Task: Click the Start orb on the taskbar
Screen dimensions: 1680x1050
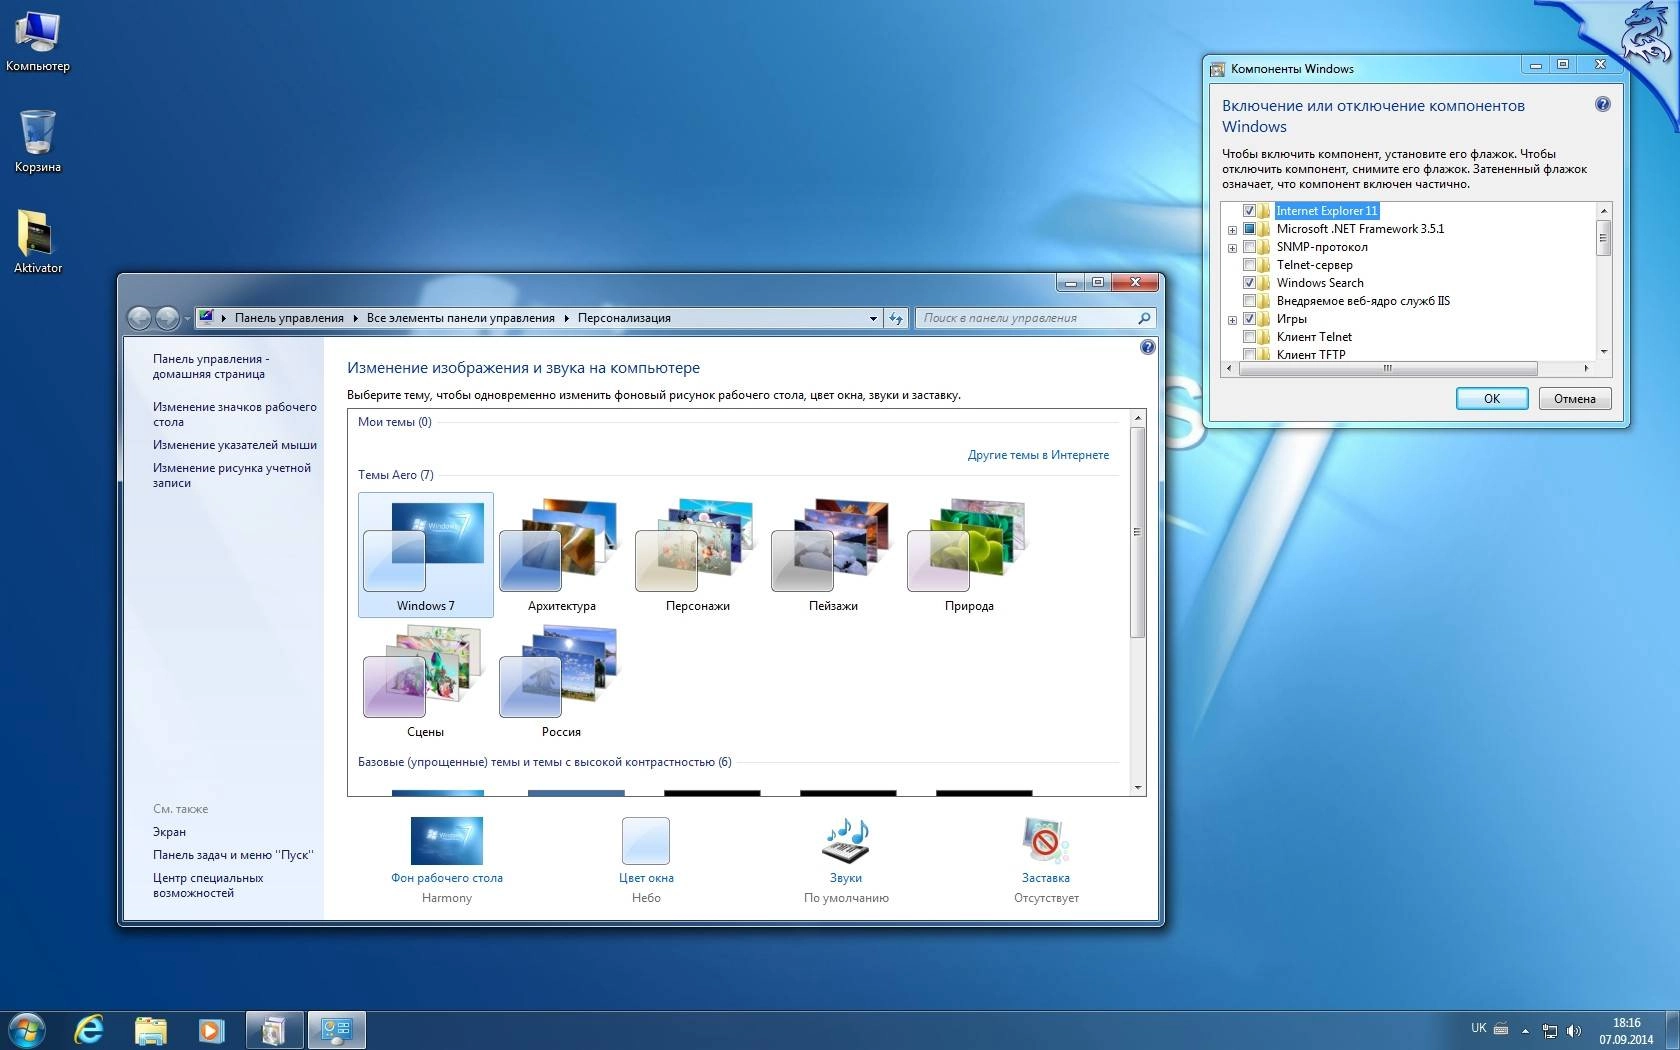Action: click(27, 1030)
